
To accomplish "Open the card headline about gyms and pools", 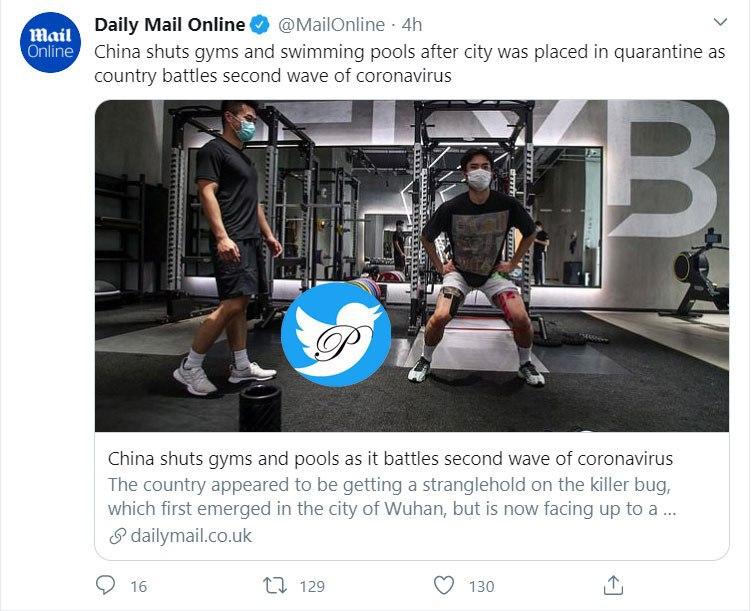I will click(390, 459).
